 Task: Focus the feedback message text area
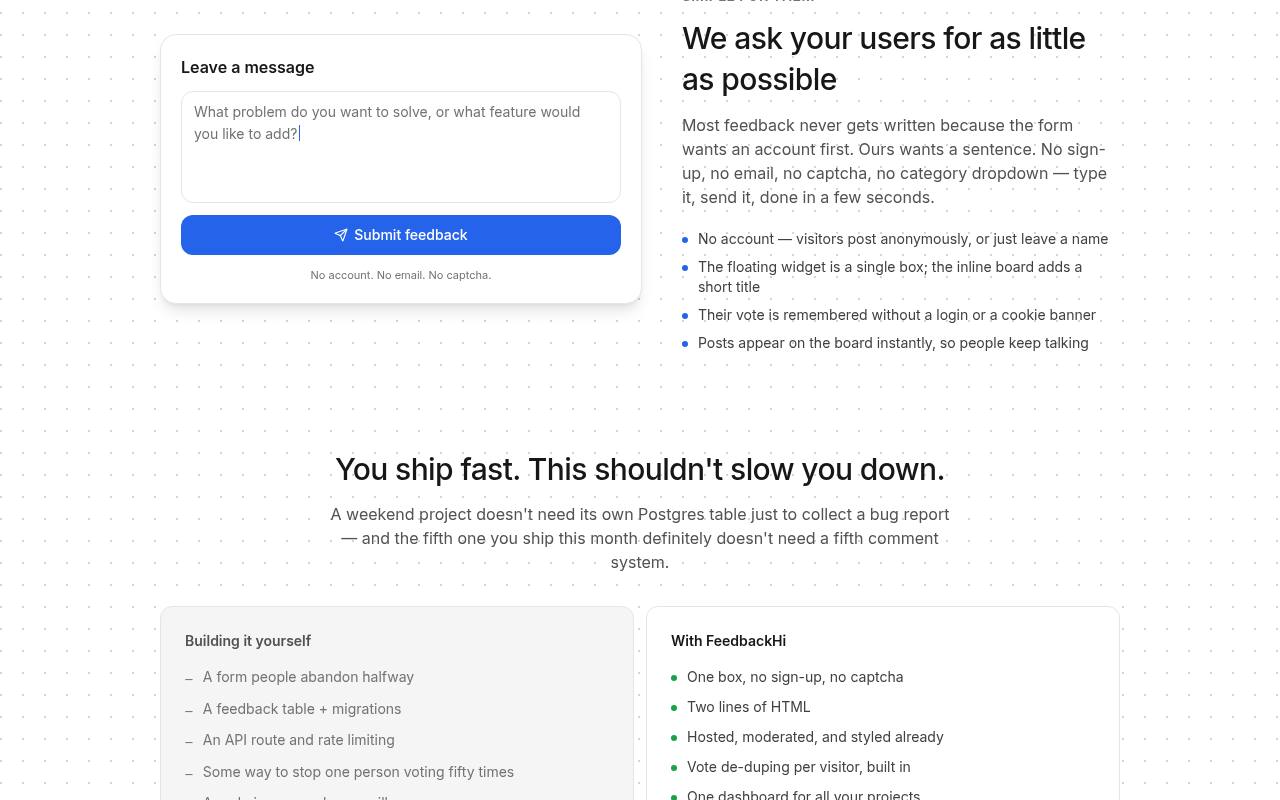tap(401, 147)
